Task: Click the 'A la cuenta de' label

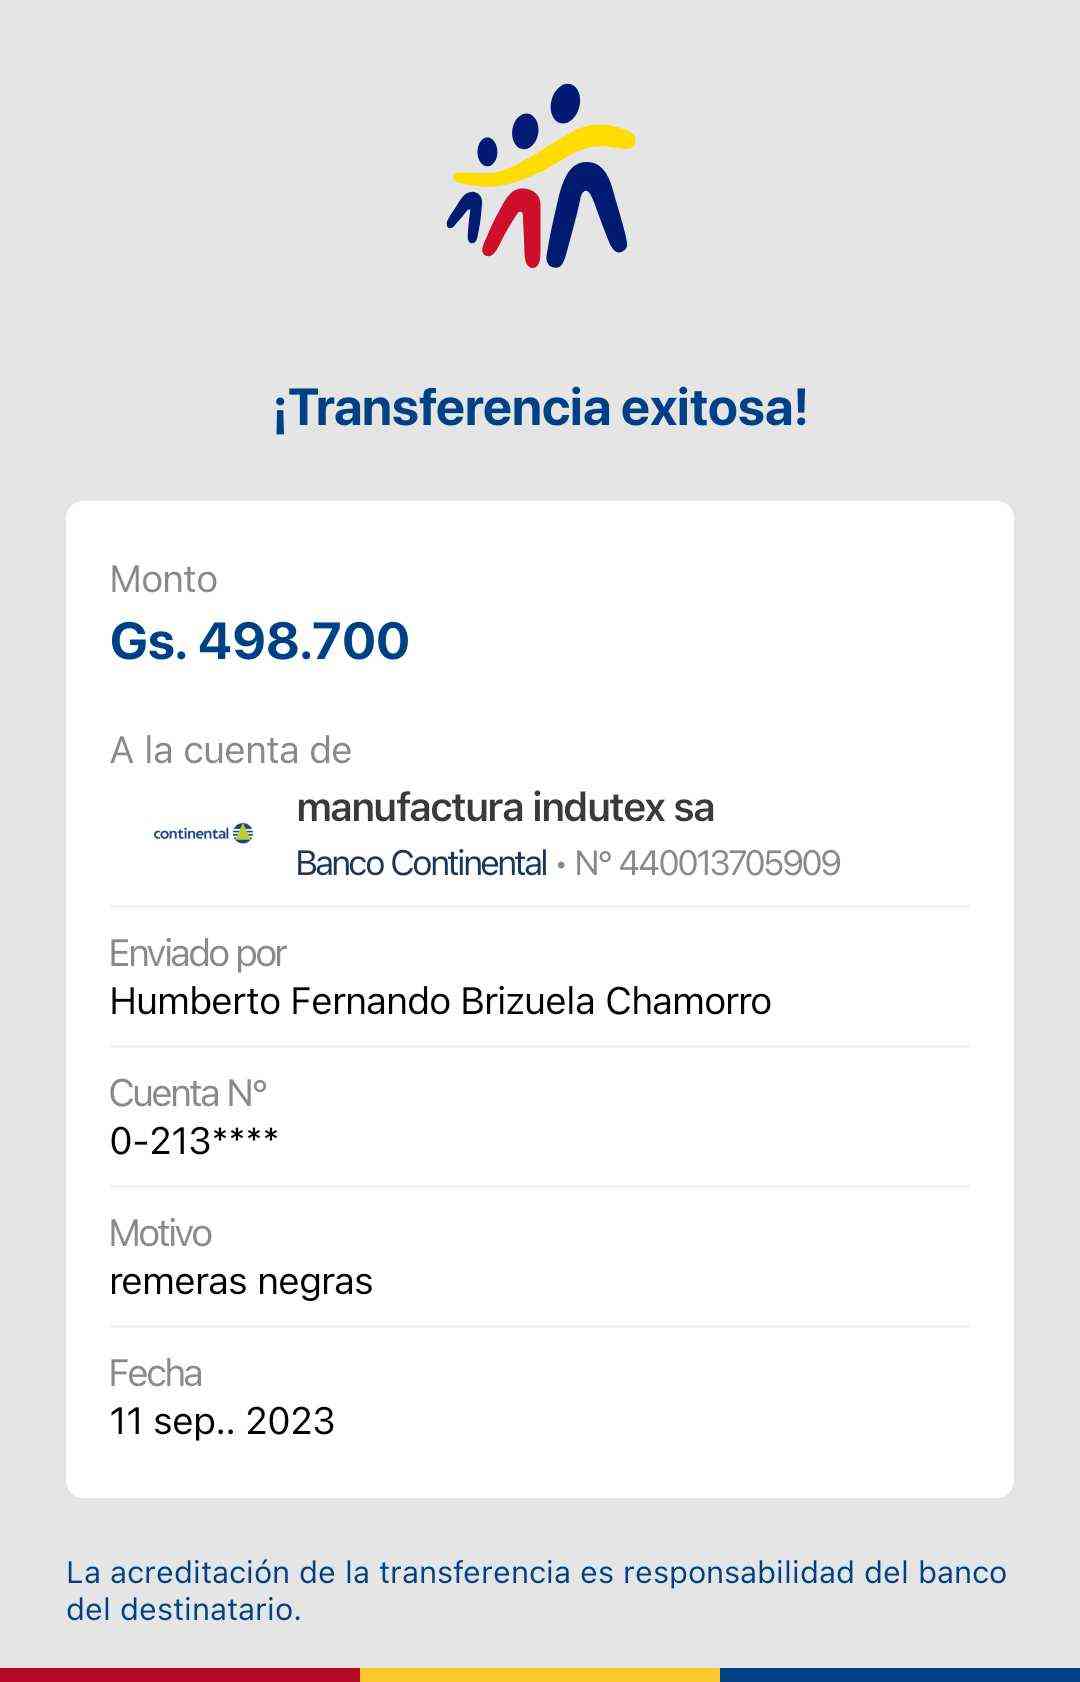Action: point(230,750)
